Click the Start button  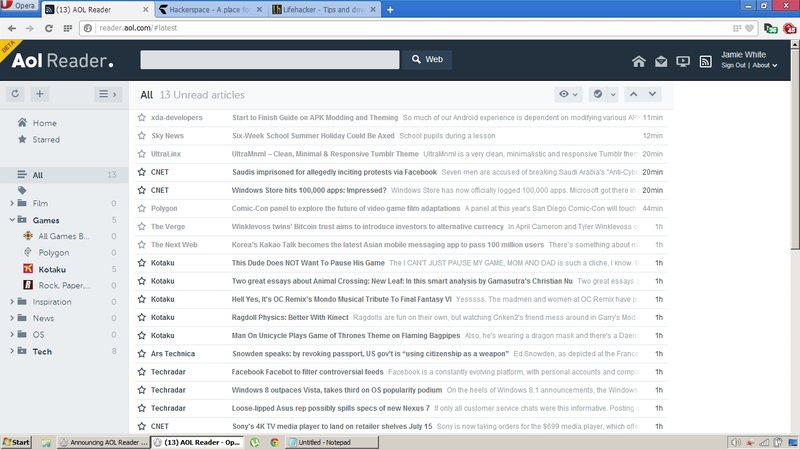pyautogui.click(x=16, y=442)
